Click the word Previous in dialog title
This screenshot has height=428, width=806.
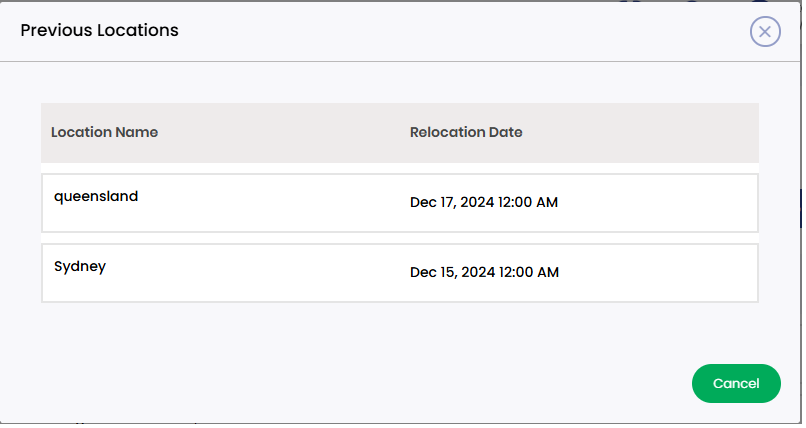click(57, 30)
